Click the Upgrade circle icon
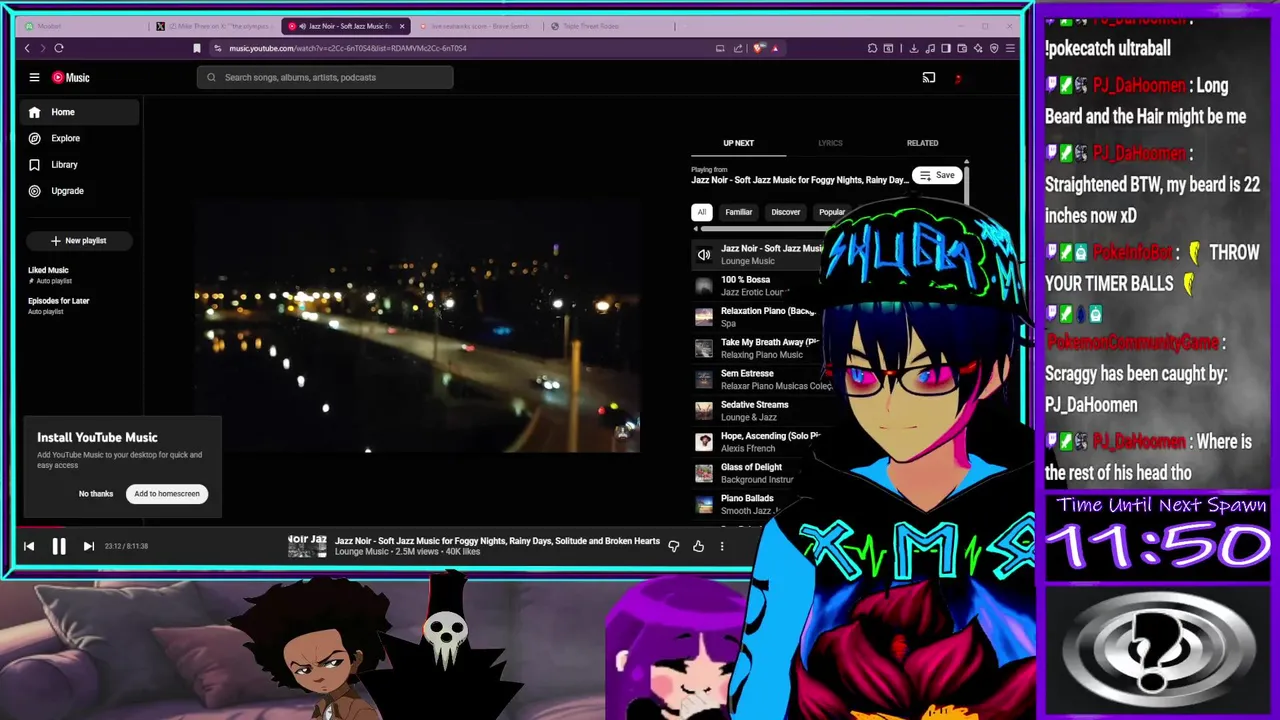 (x=34, y=190)
